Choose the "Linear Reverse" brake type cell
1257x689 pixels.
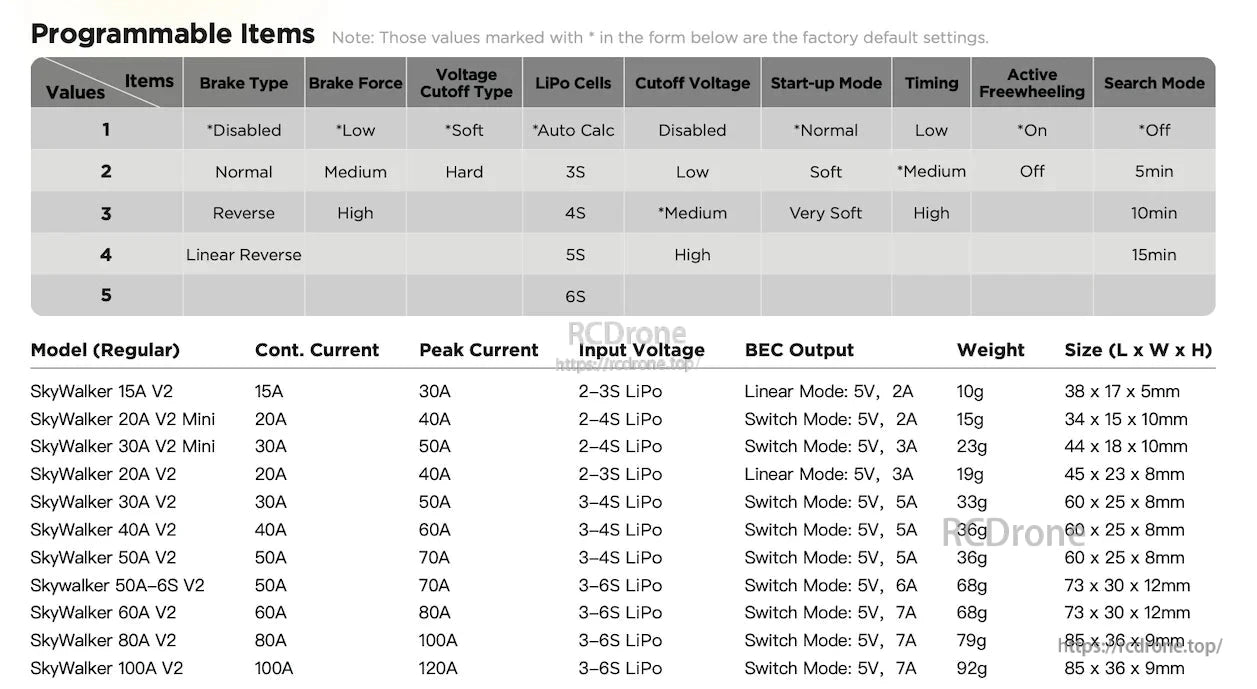pyautogui.click(x=243, y=255)
